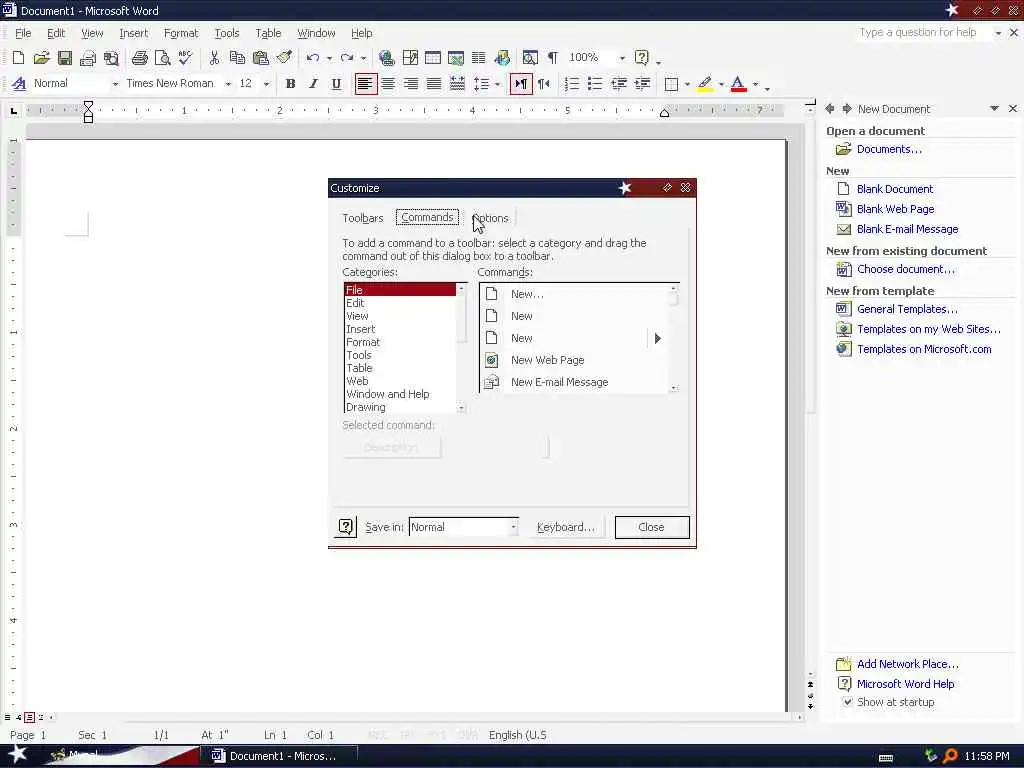Click the Copy toolbar icon
The height and width of the screenshot is (768, 1024).
click(x=237, y=58)
